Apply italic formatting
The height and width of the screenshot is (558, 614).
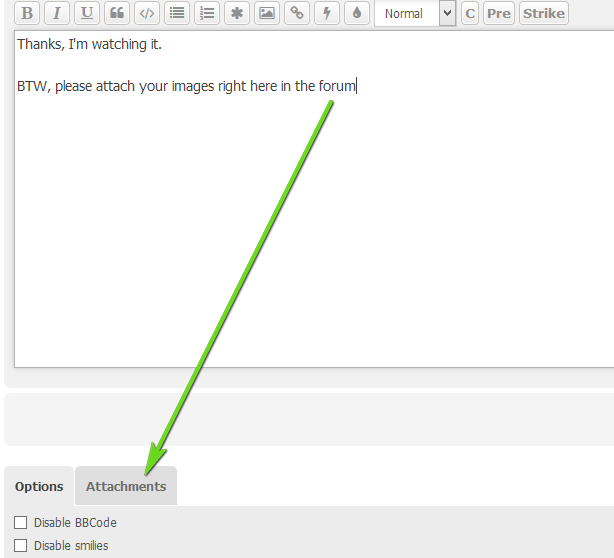pyautogui.click(x=57, y=13)
